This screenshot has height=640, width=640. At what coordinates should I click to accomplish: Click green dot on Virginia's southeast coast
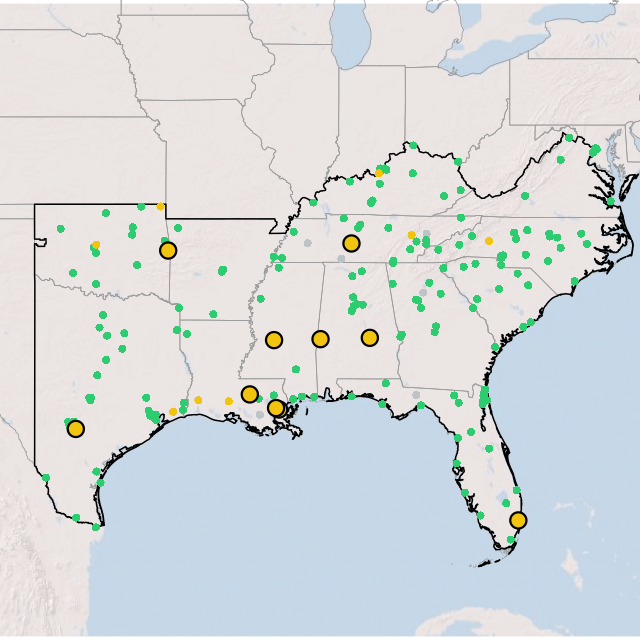(611, 201)
